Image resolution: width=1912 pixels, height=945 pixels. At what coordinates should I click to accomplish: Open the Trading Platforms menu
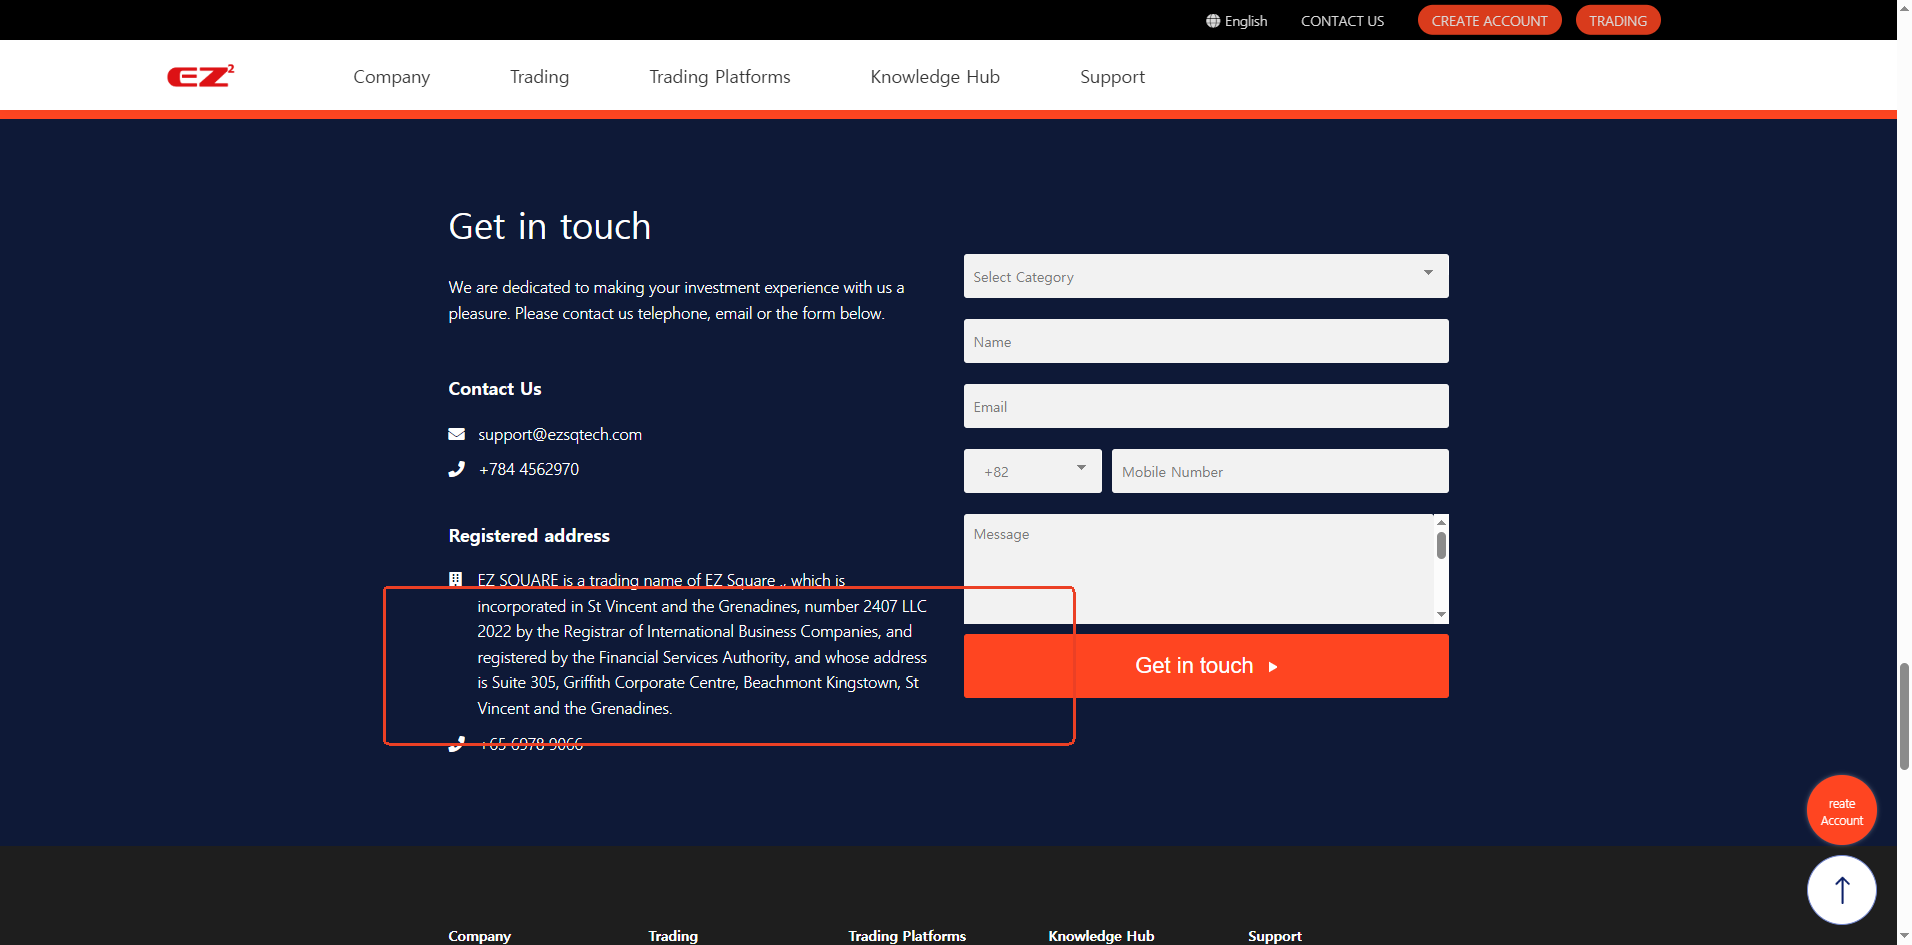719,77
